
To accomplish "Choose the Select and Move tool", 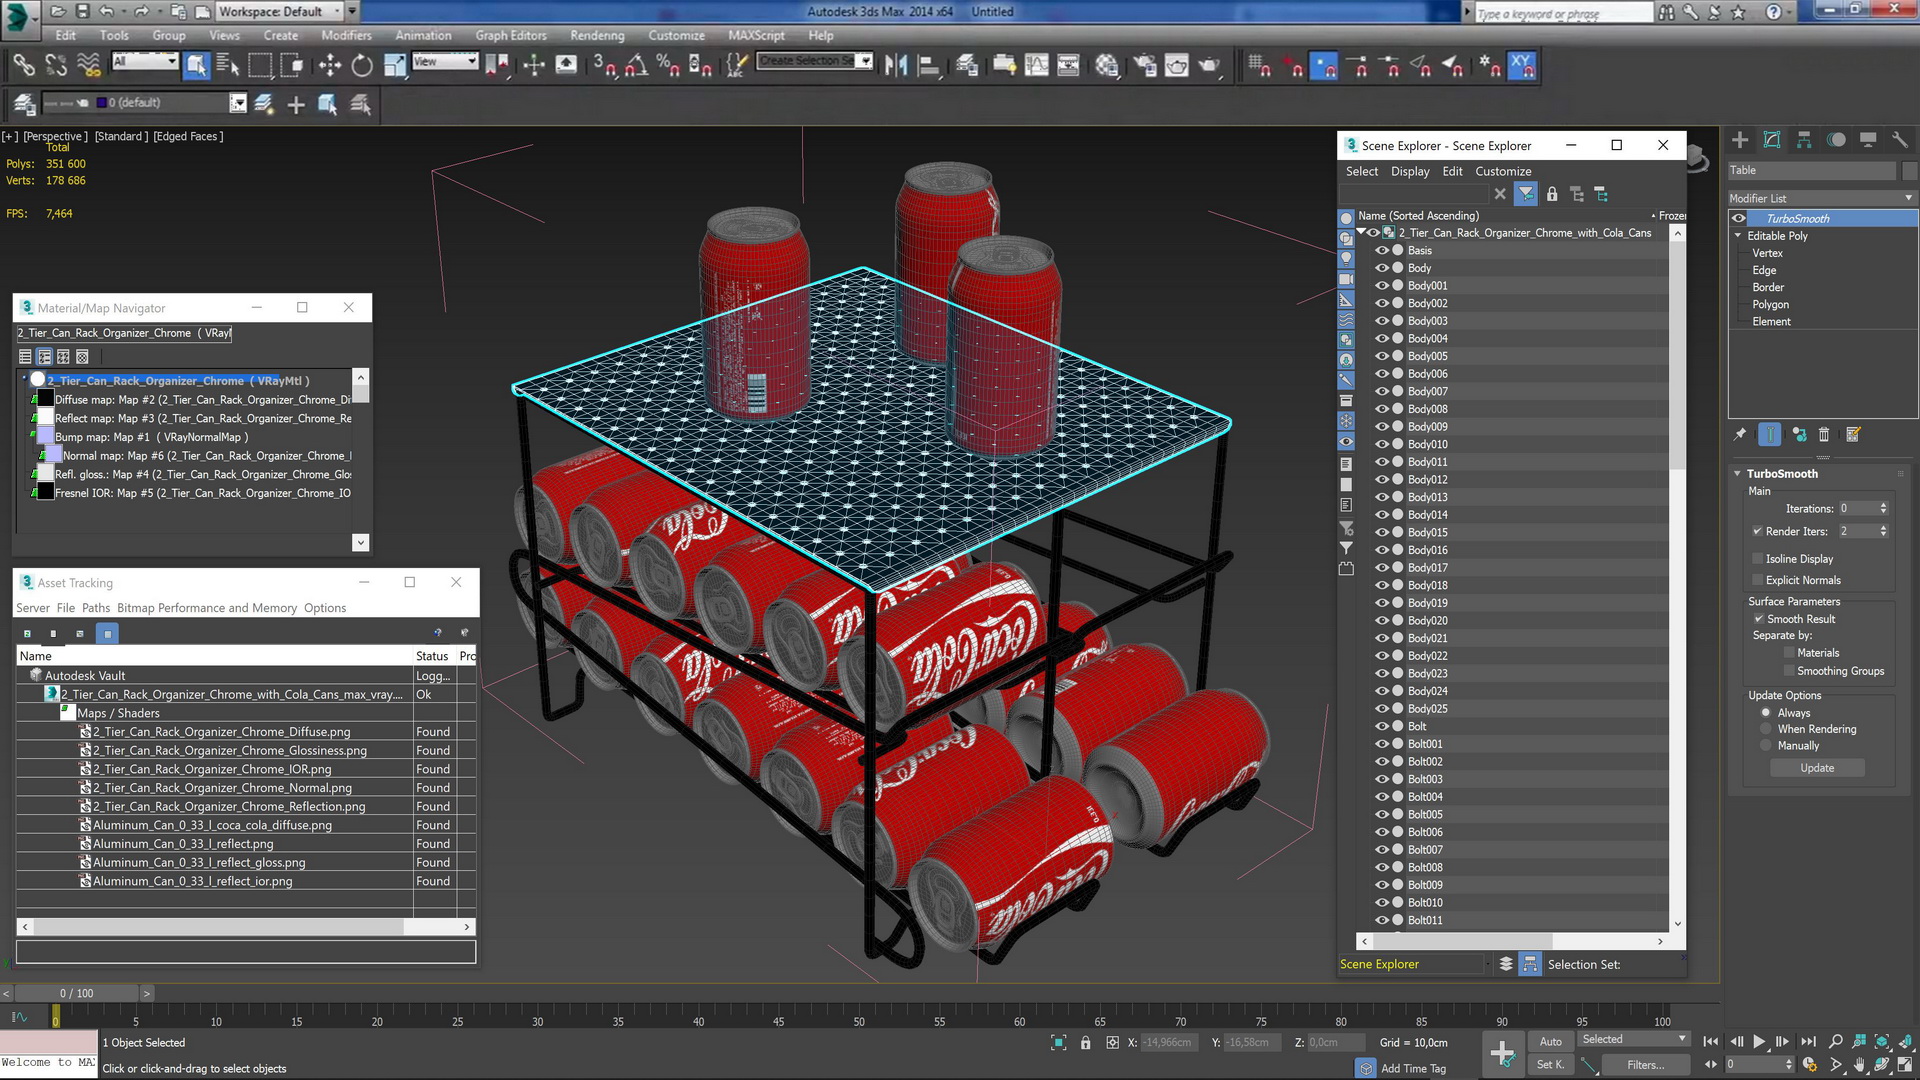I will [329, 66].
